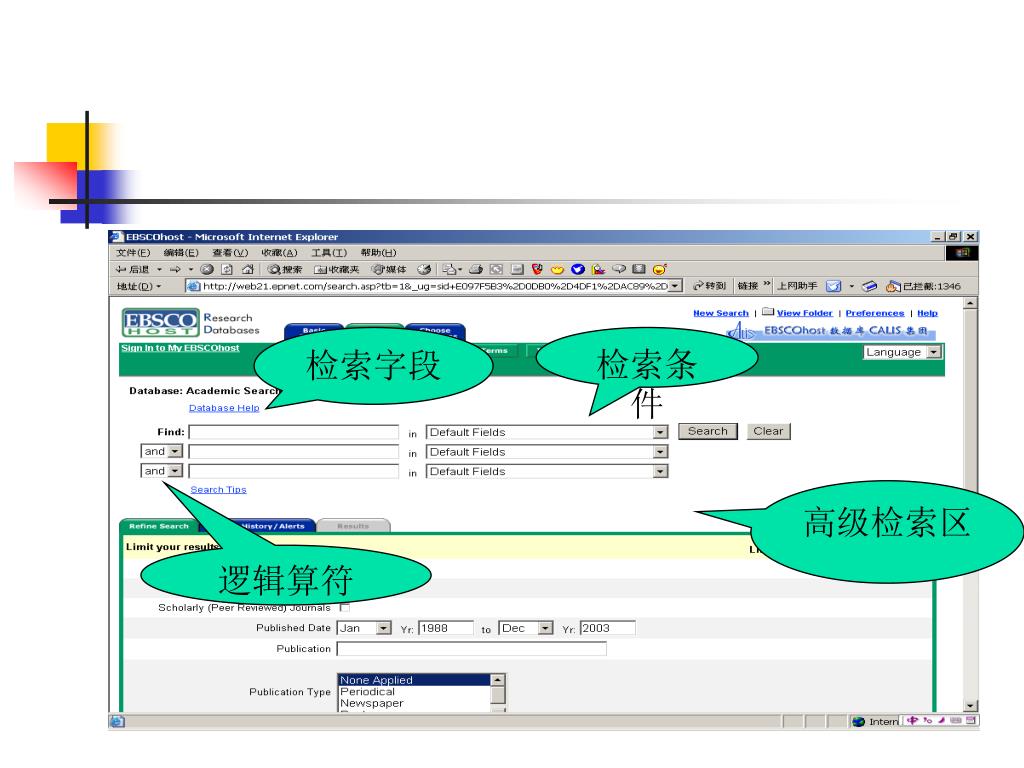
Task: Open the 媒体 media pane
Action: [389, 269]
